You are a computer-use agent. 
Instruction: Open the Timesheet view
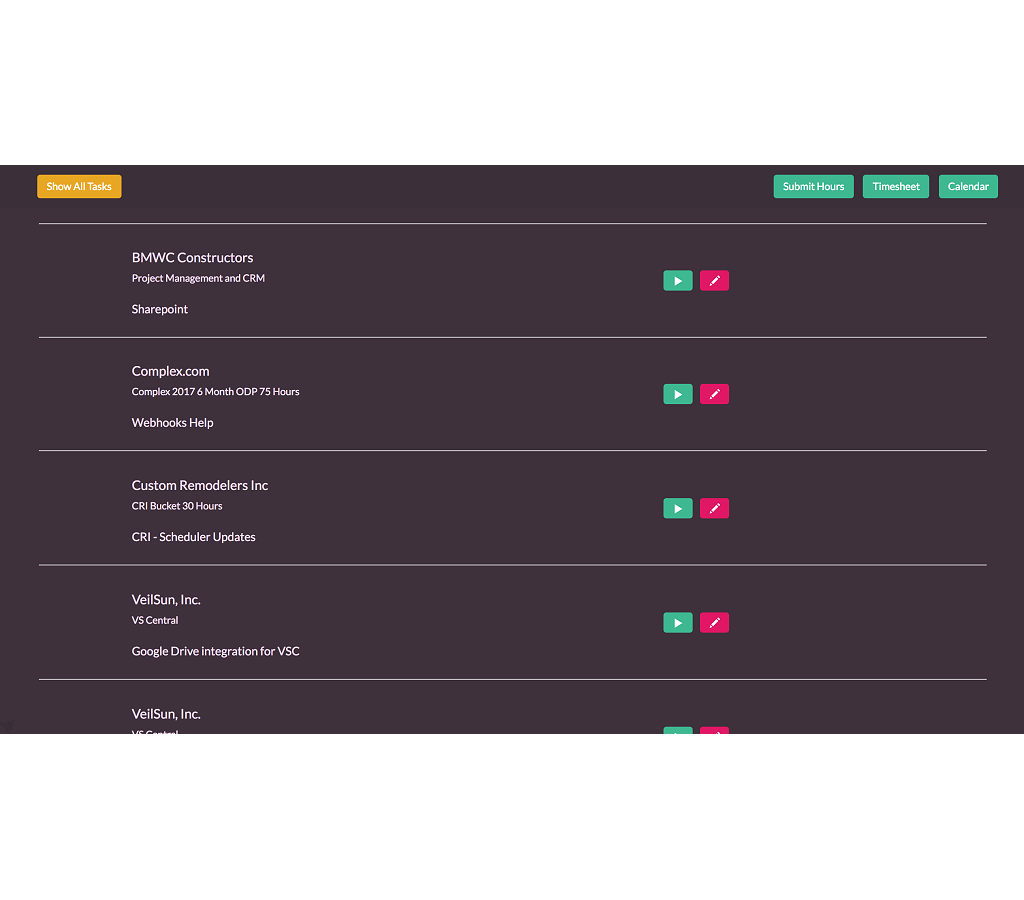point(896,187)
